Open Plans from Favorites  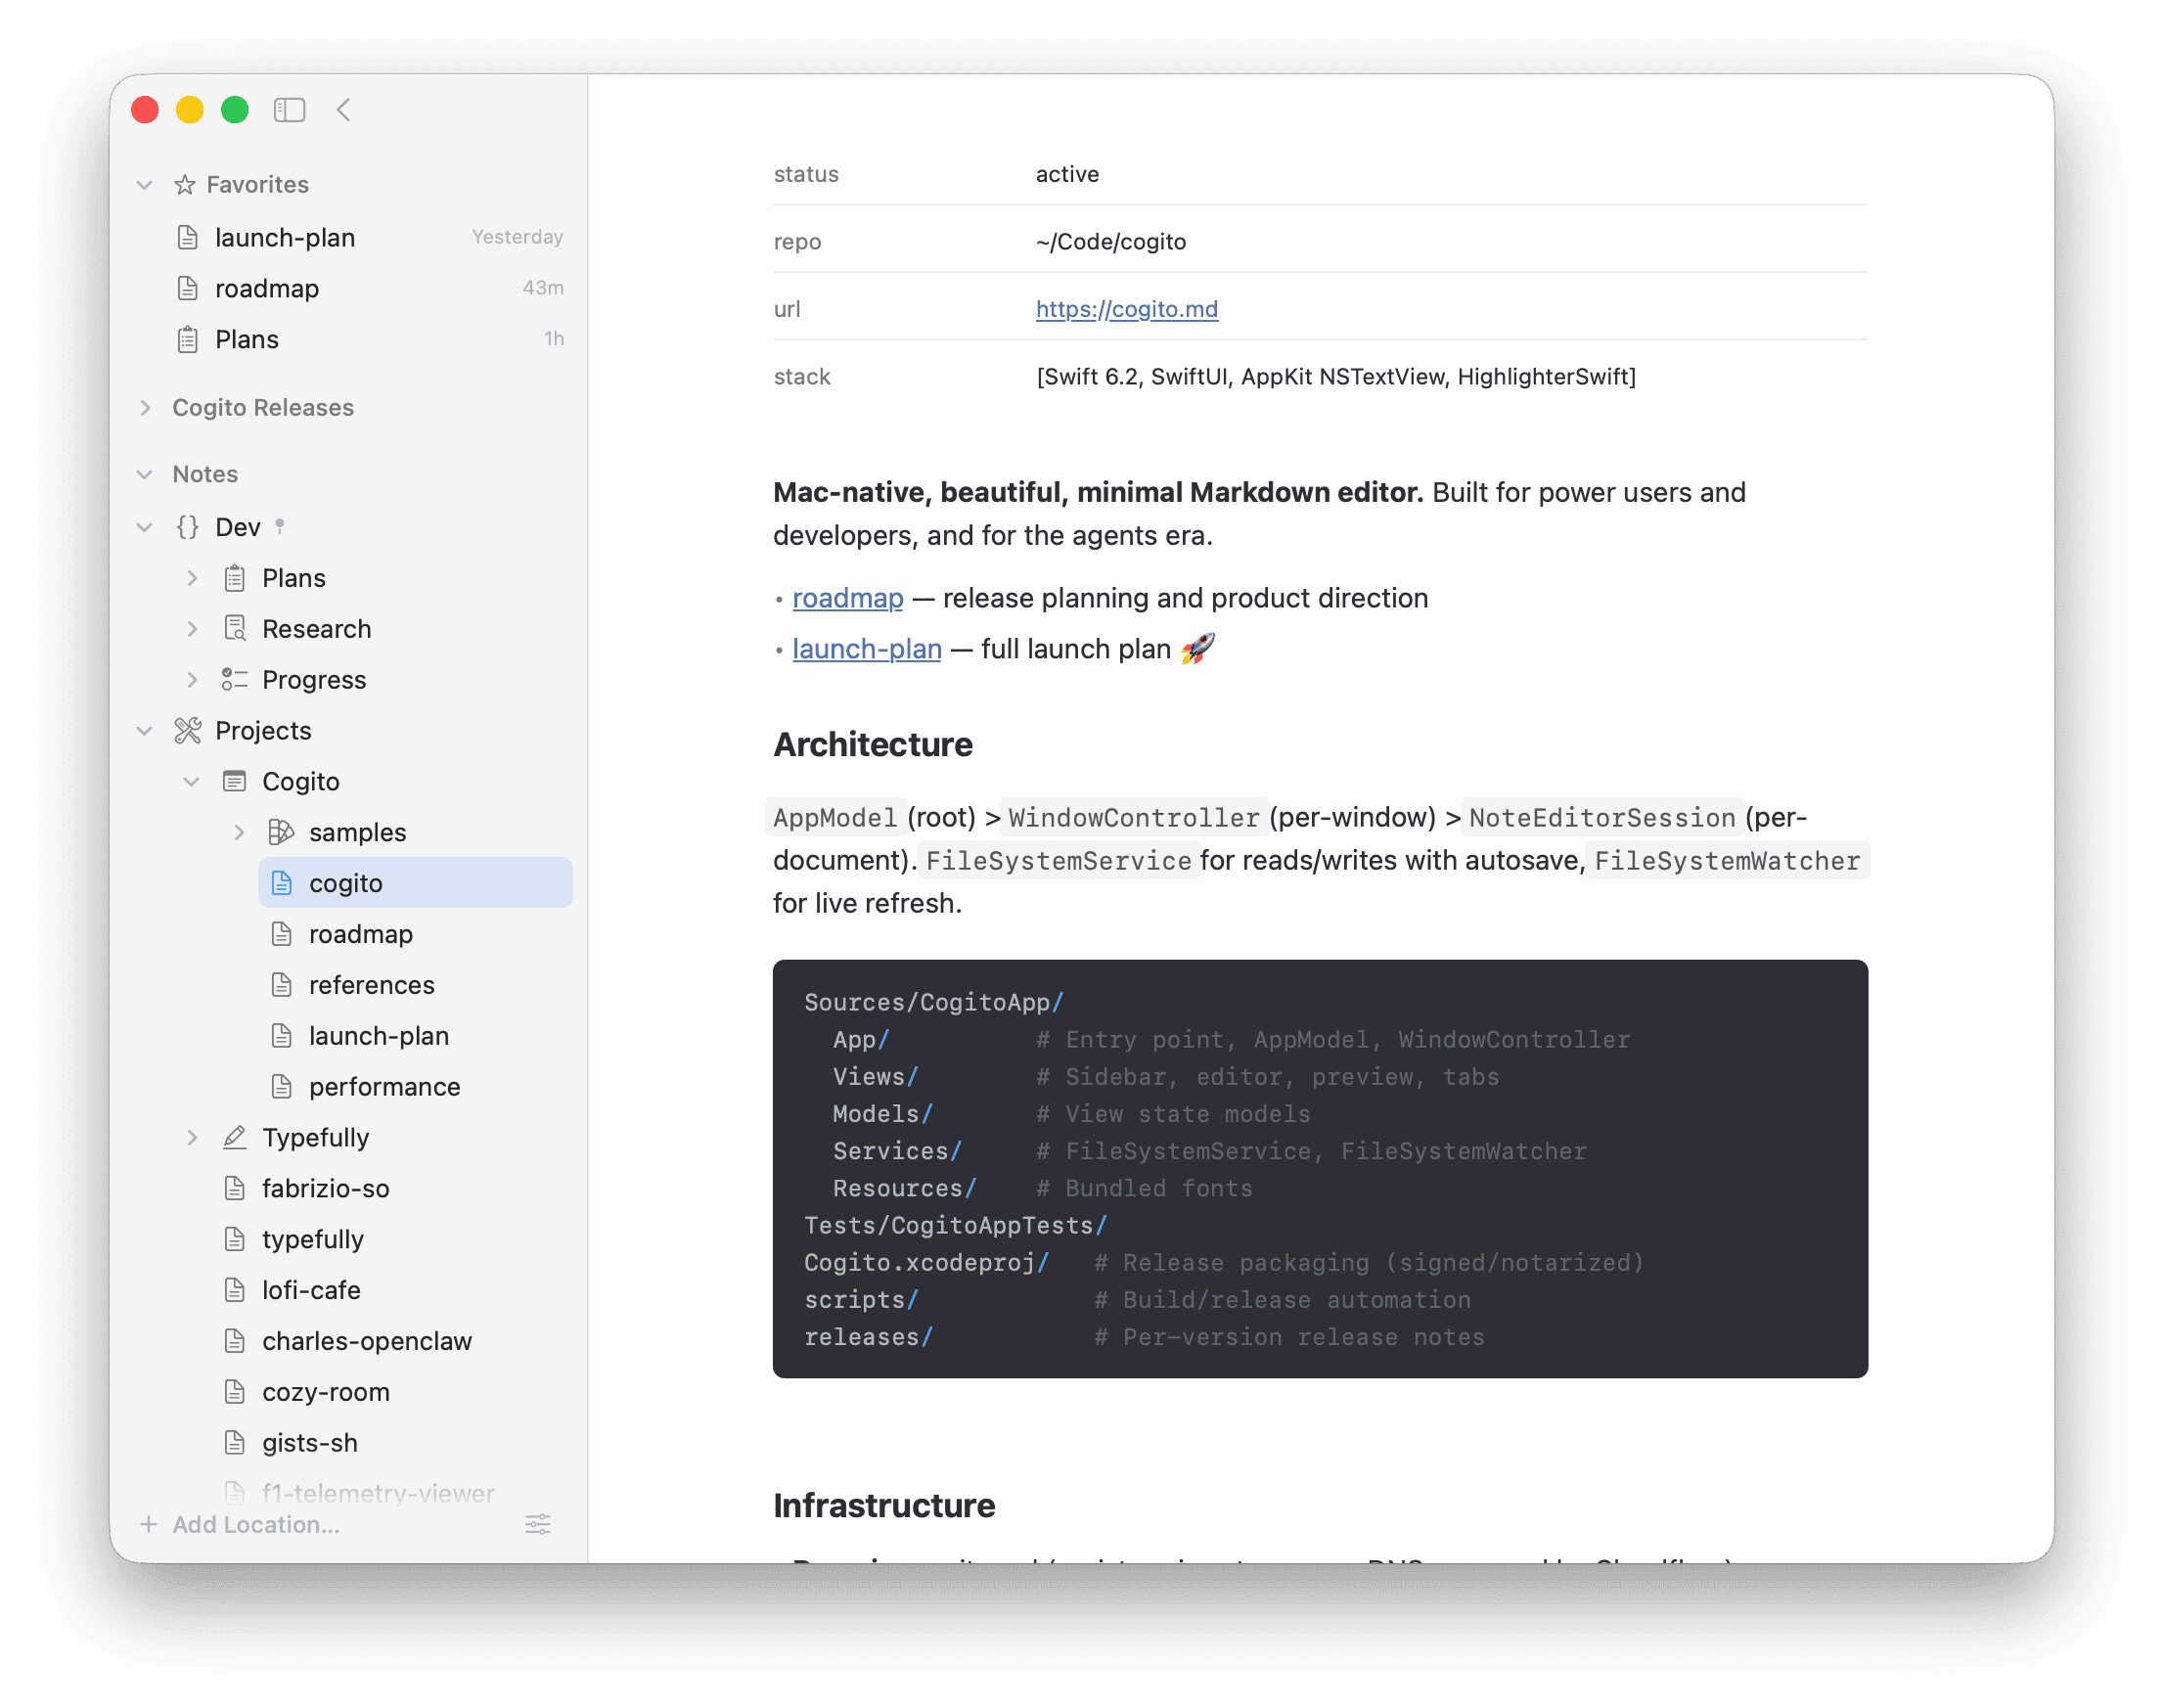point(368,340)
